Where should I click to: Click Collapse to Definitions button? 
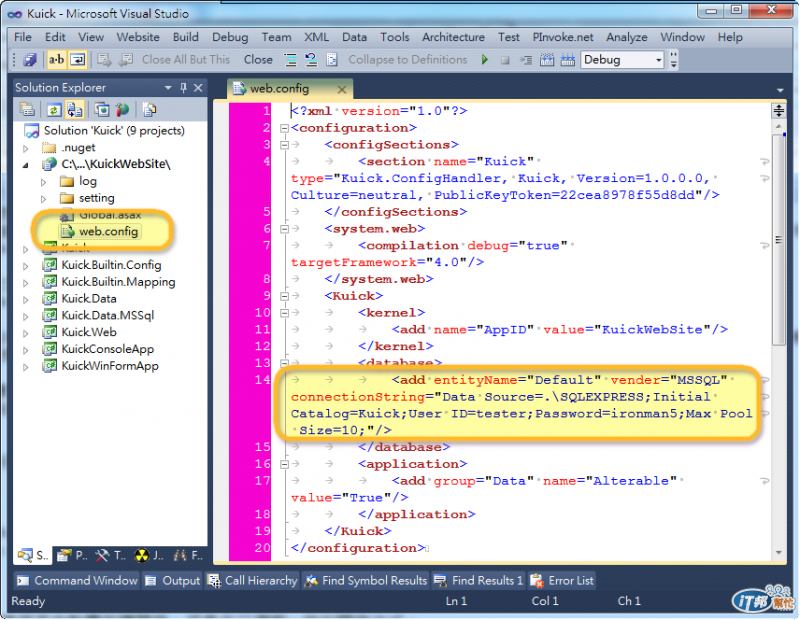pos(408,60)
